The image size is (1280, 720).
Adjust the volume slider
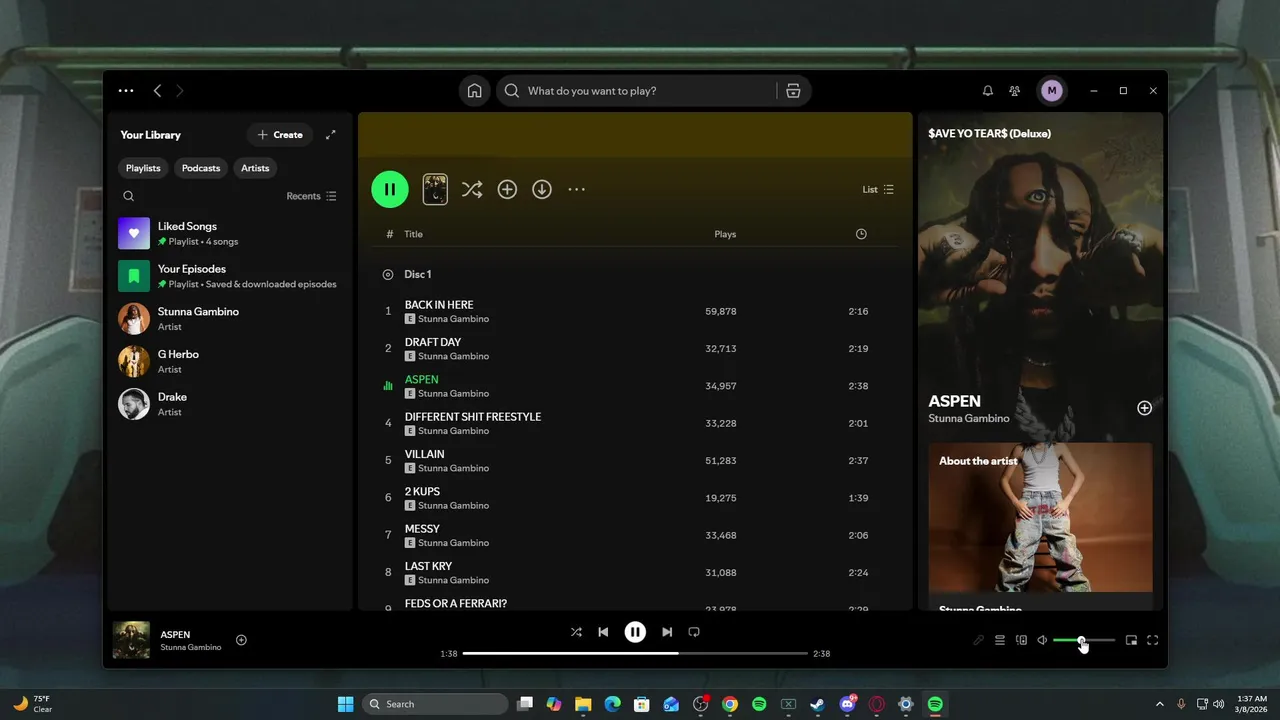click(1084, 640)
